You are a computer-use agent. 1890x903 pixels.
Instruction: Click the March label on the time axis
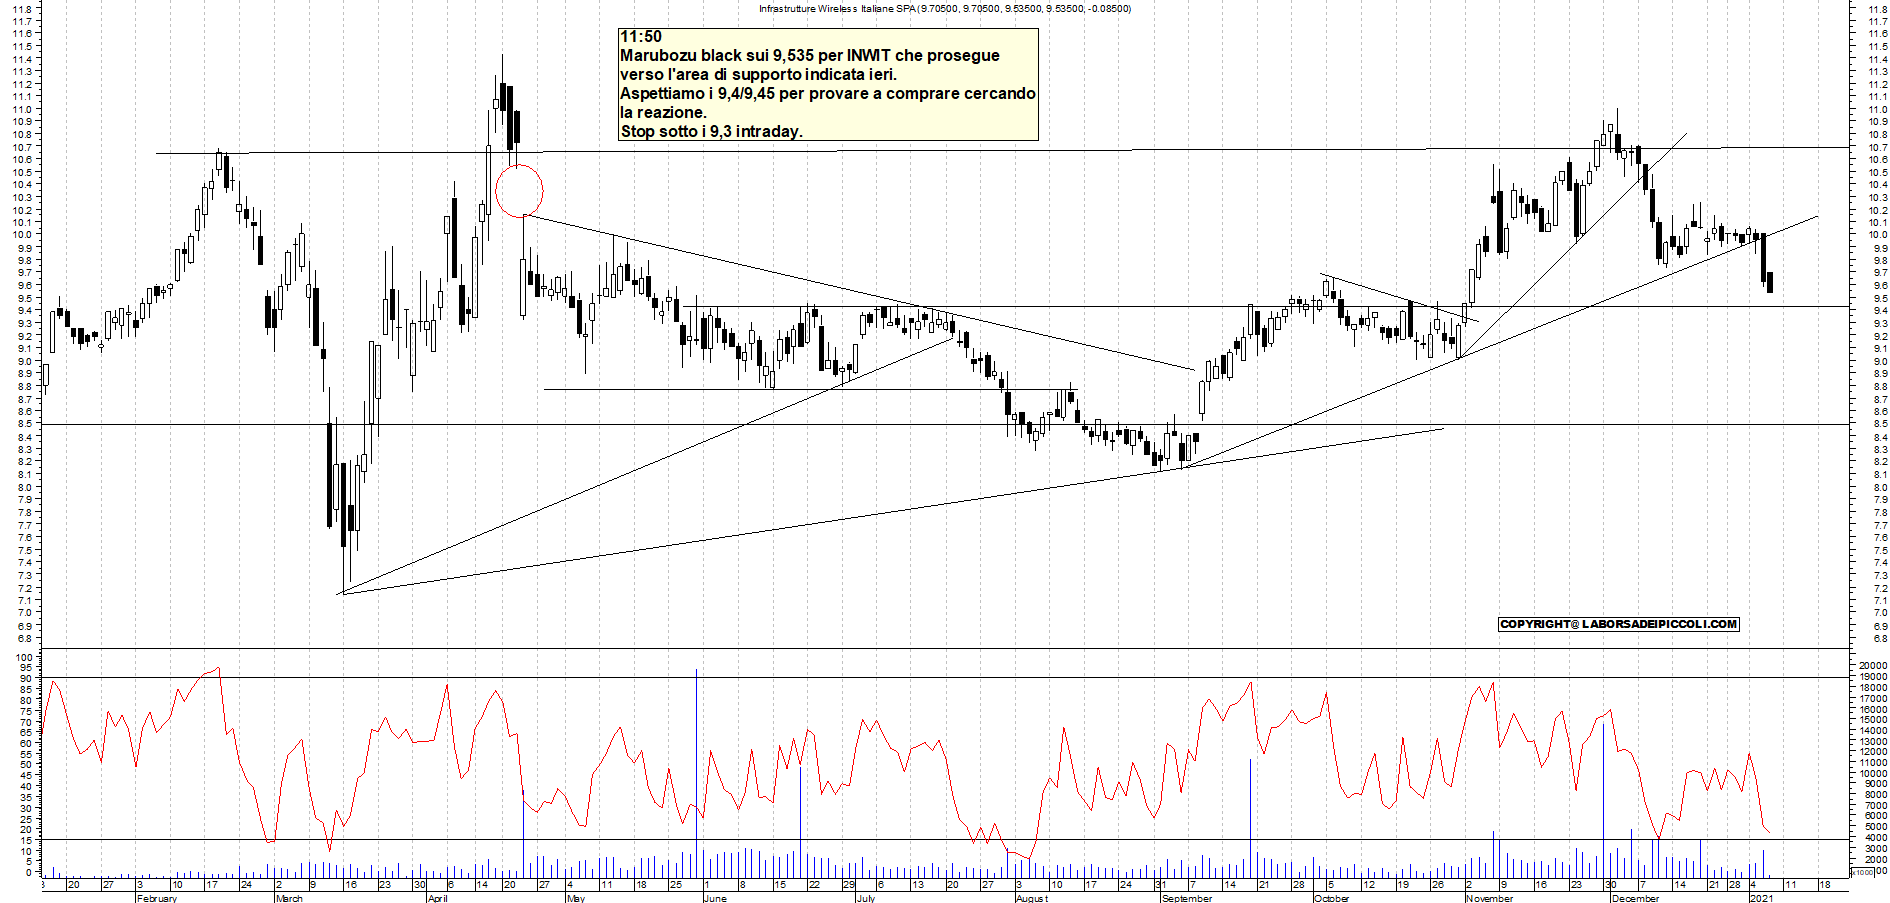coord(289,898)
